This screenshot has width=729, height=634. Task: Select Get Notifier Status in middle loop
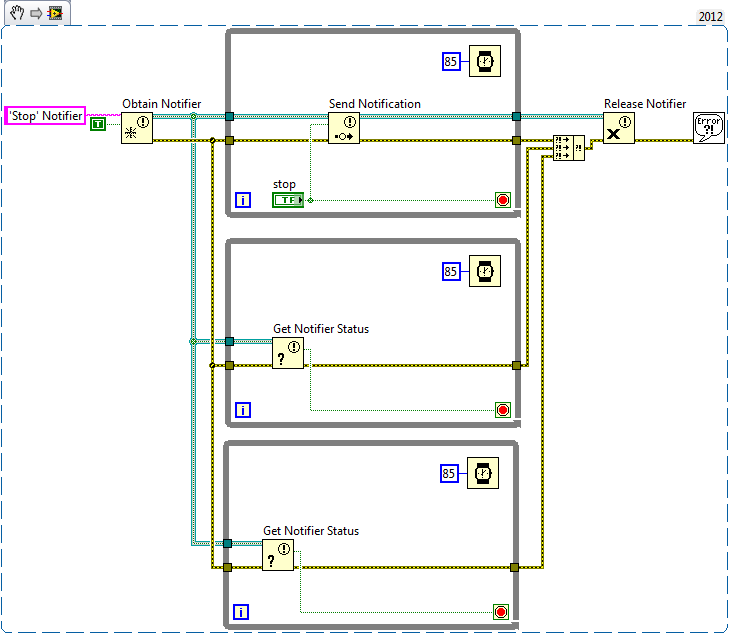[288, 353]
